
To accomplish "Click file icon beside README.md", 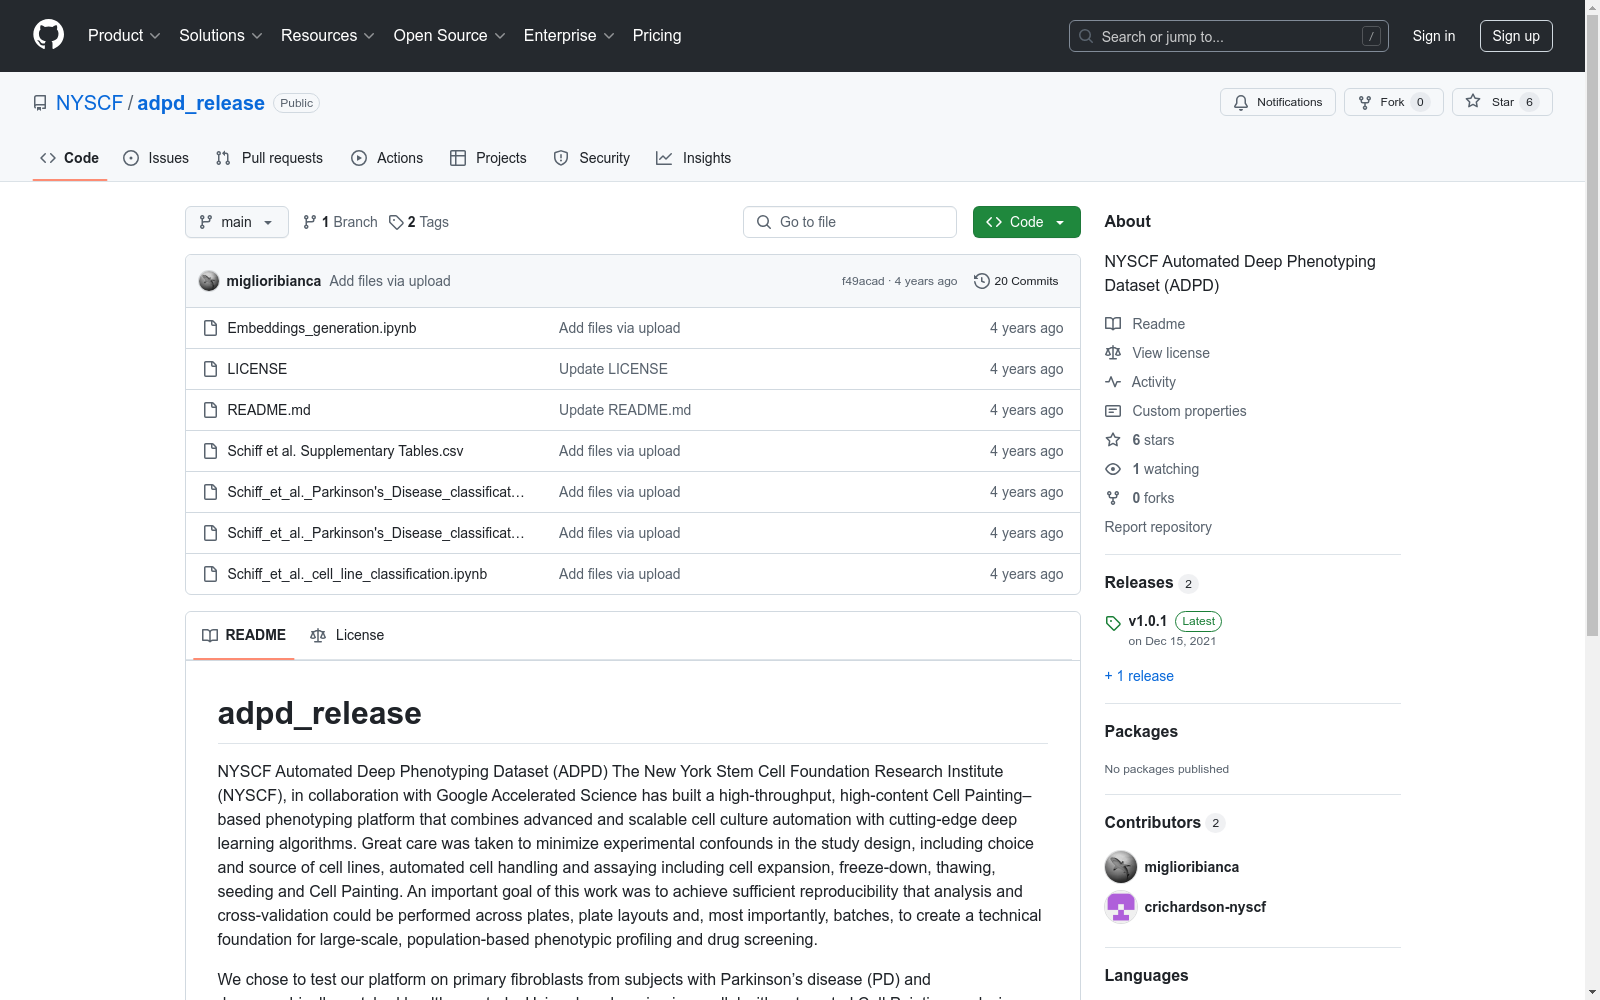I will tap(210, 410).
